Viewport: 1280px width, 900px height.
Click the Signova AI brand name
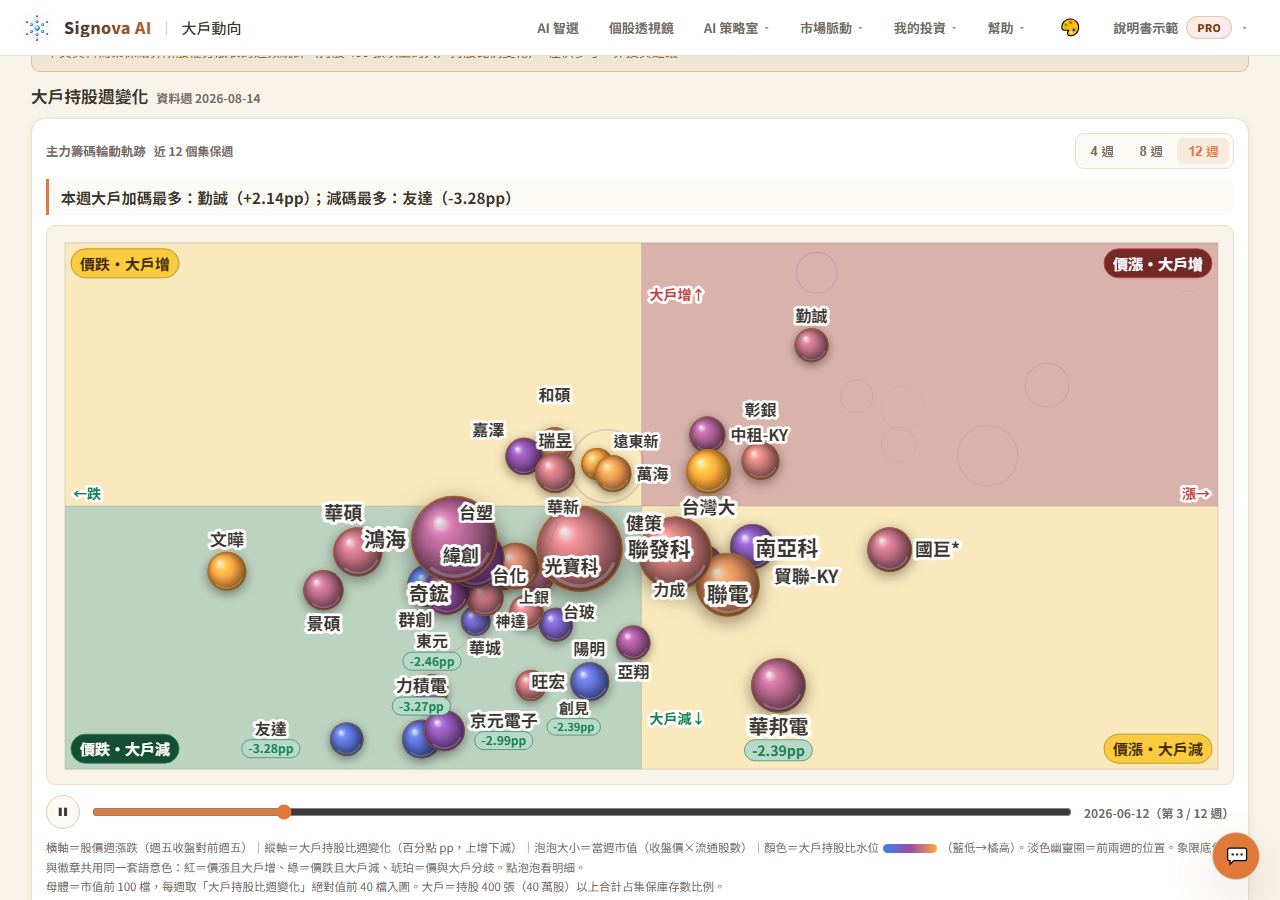pos(107,28)
